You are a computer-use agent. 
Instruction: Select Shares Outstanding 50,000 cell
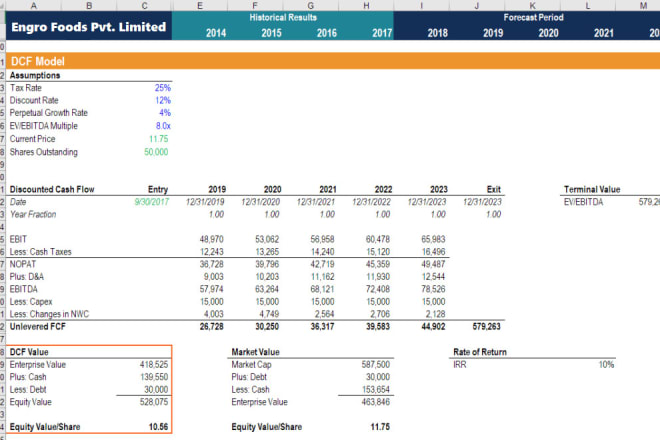click(156, 152)
